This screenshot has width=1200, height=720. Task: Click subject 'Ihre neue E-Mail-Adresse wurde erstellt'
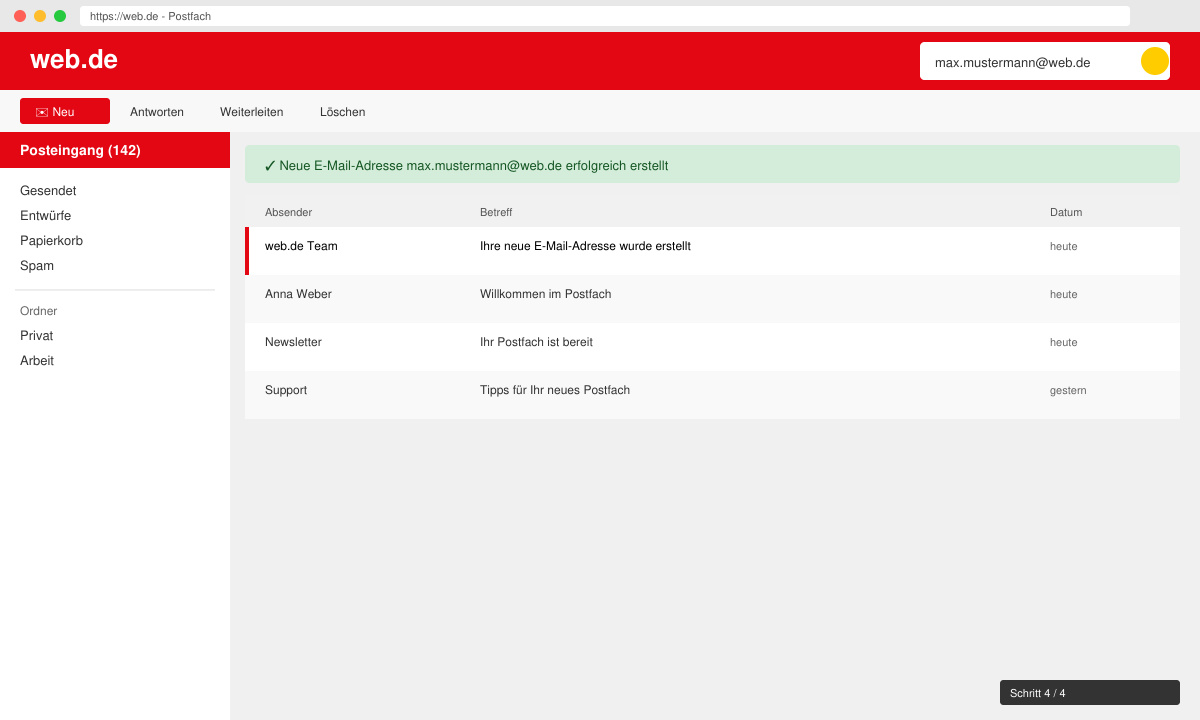585,246
